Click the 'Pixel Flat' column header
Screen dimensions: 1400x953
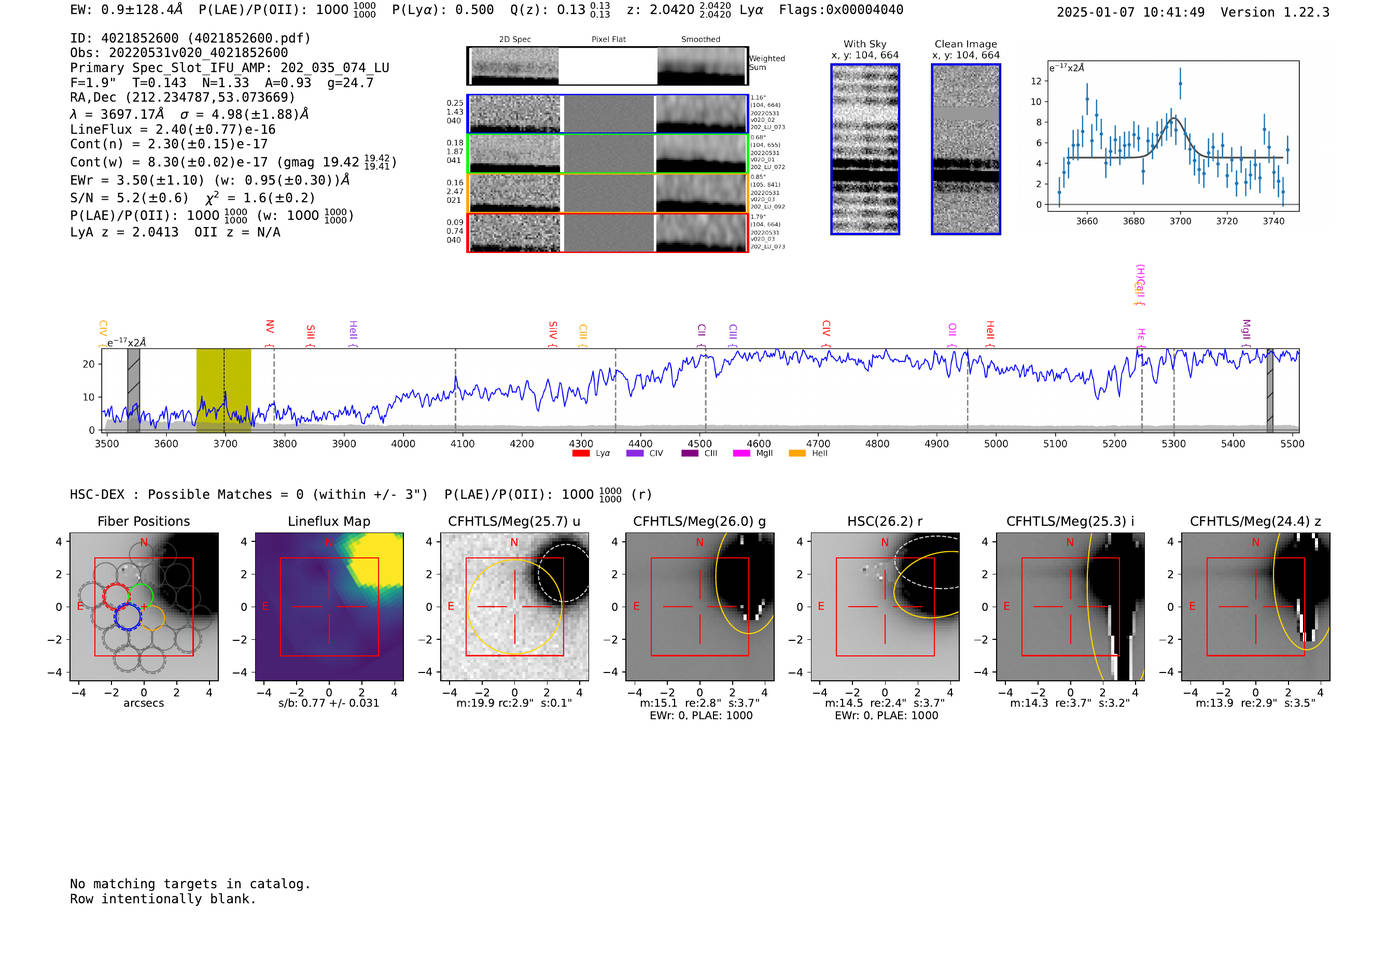pos(608,40)
